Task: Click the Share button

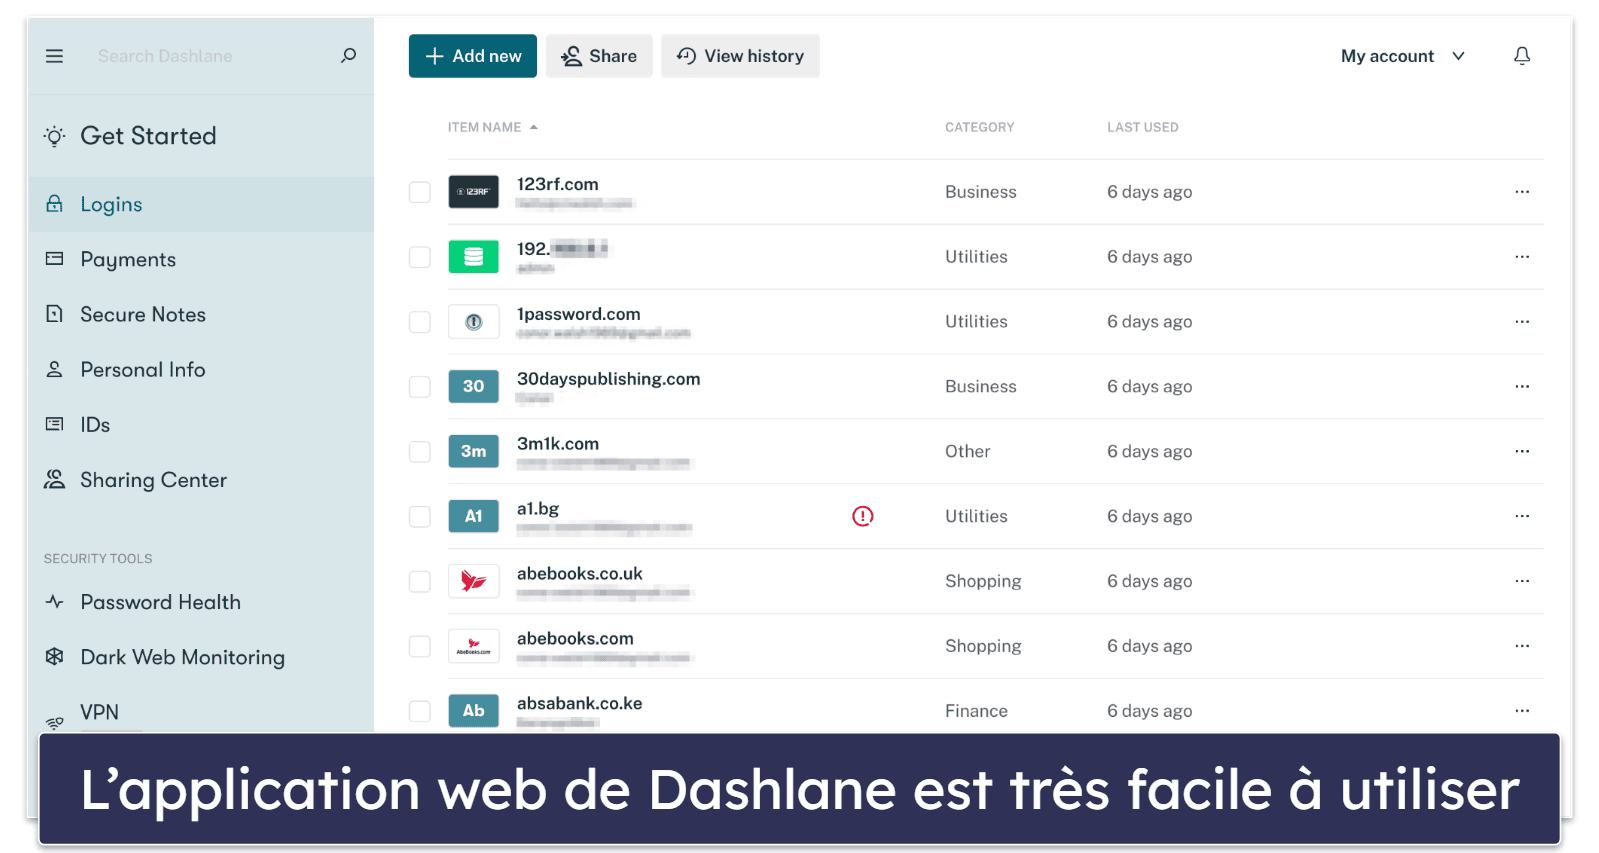Action: tap(598, 56)
